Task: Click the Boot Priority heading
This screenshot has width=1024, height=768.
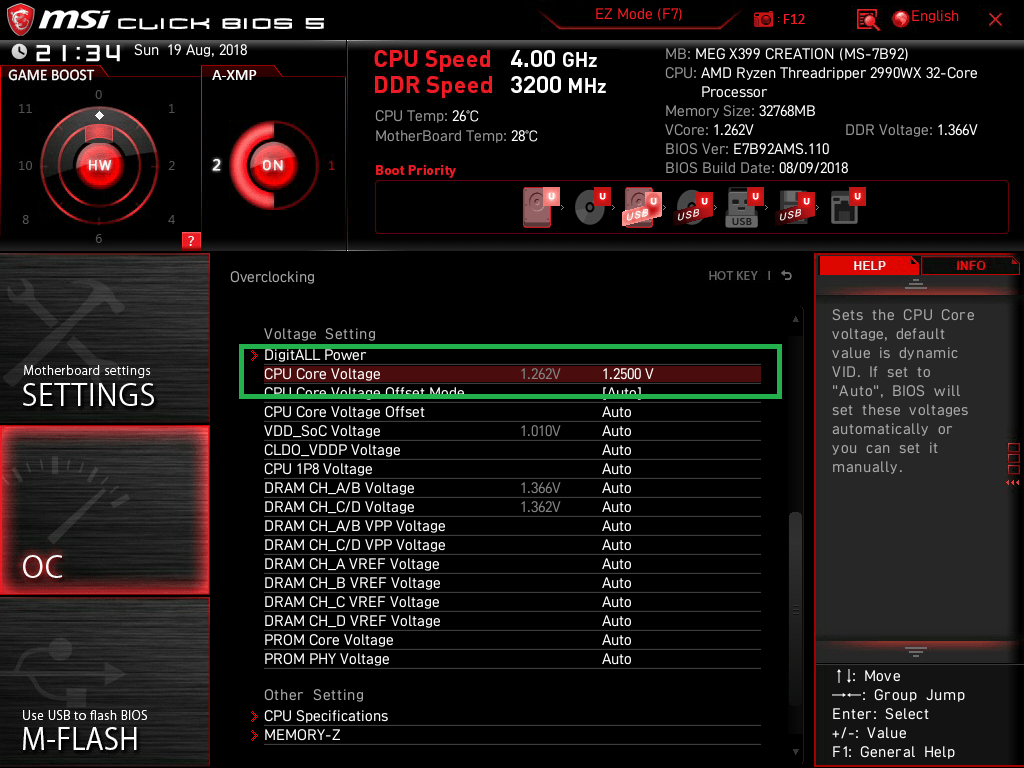Action: coord(415,170)
